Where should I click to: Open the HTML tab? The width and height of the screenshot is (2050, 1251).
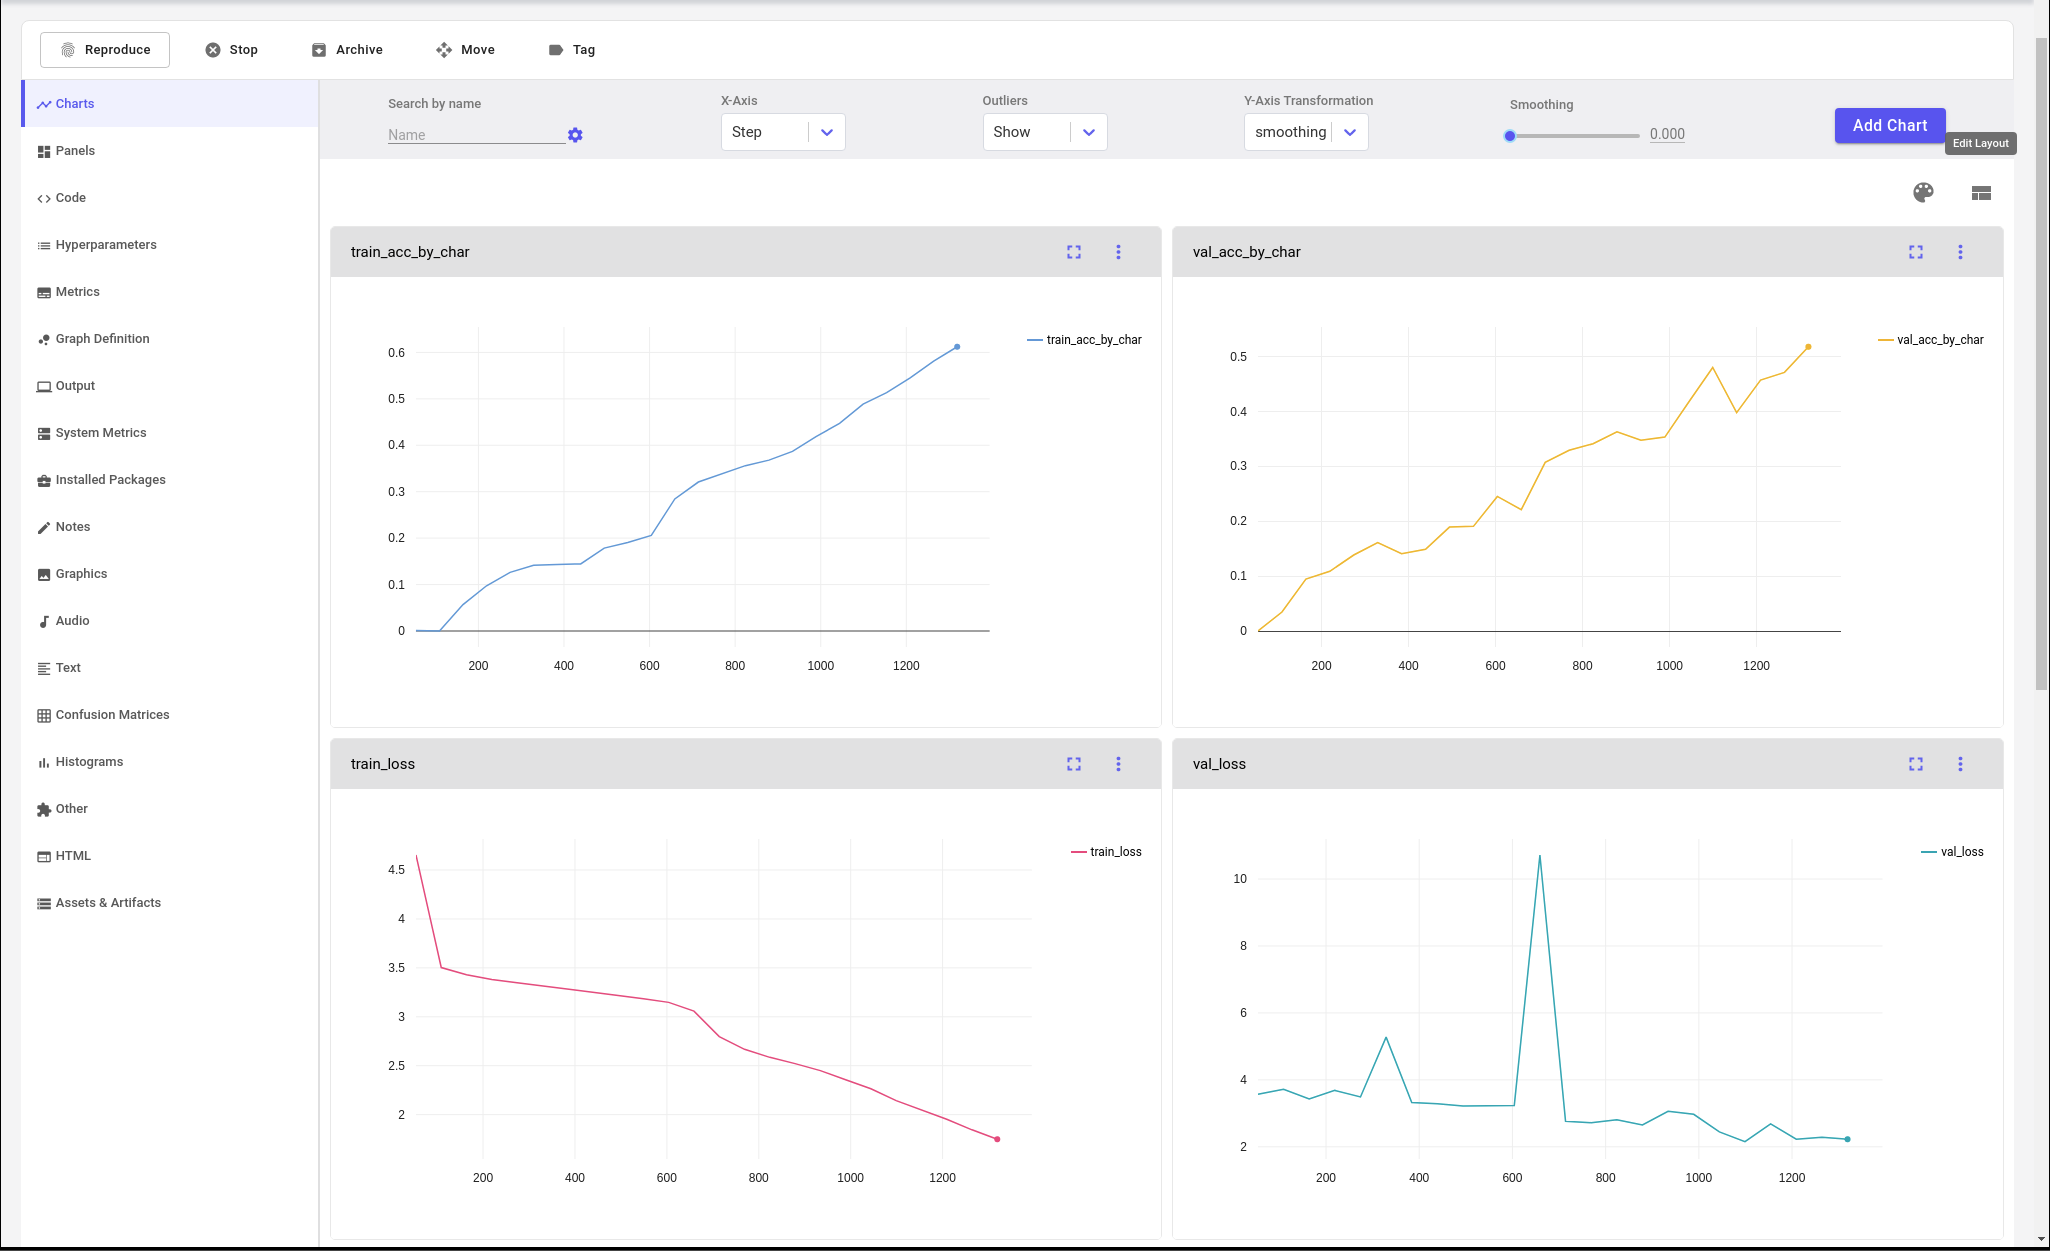[x=170, y=856]
